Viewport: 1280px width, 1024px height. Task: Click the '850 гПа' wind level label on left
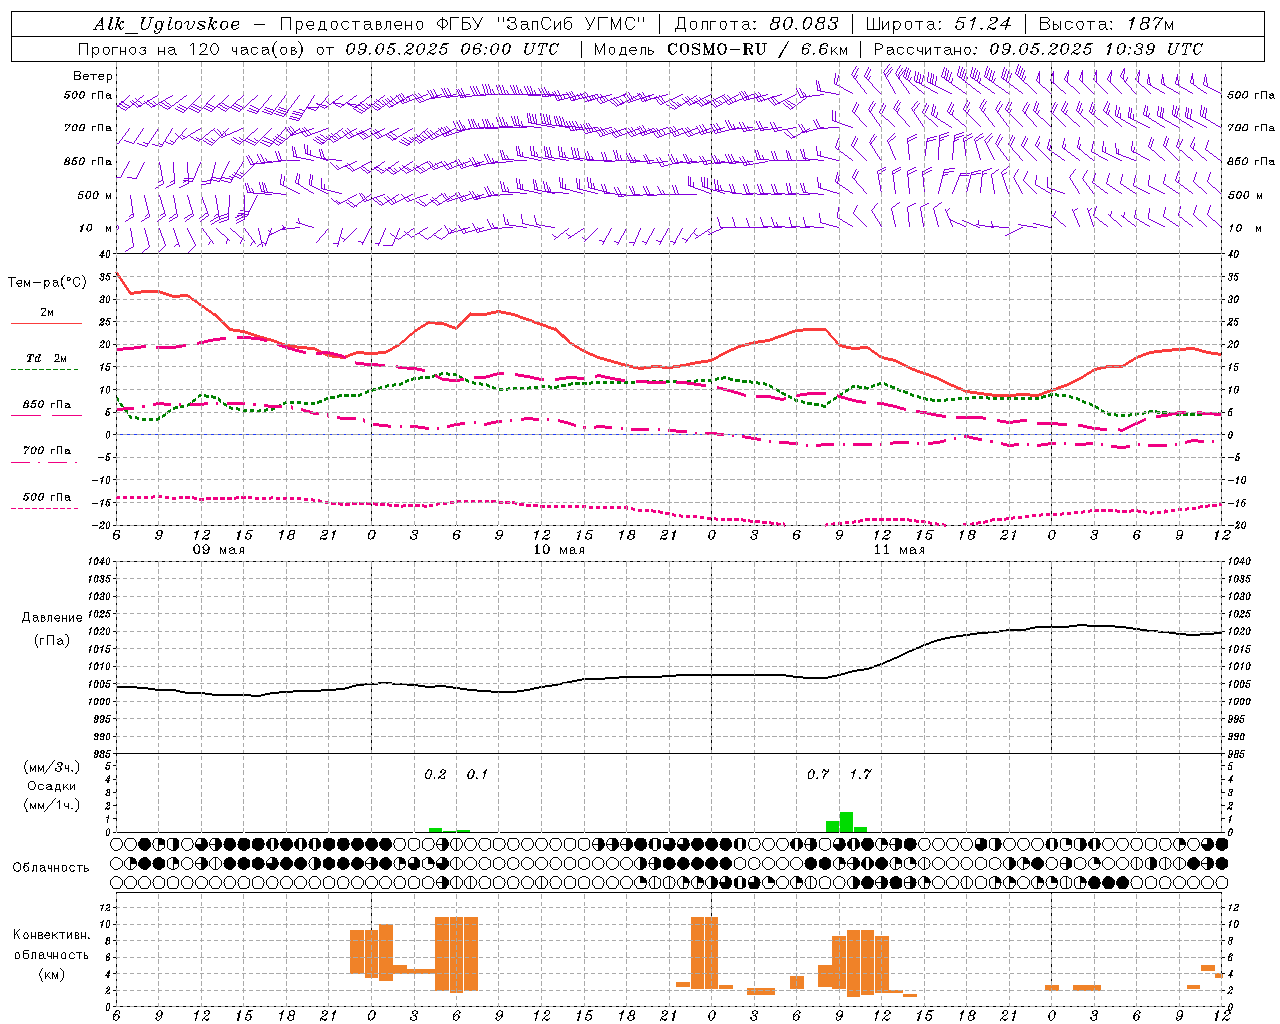pyautogui.click(x=88, y=161)
